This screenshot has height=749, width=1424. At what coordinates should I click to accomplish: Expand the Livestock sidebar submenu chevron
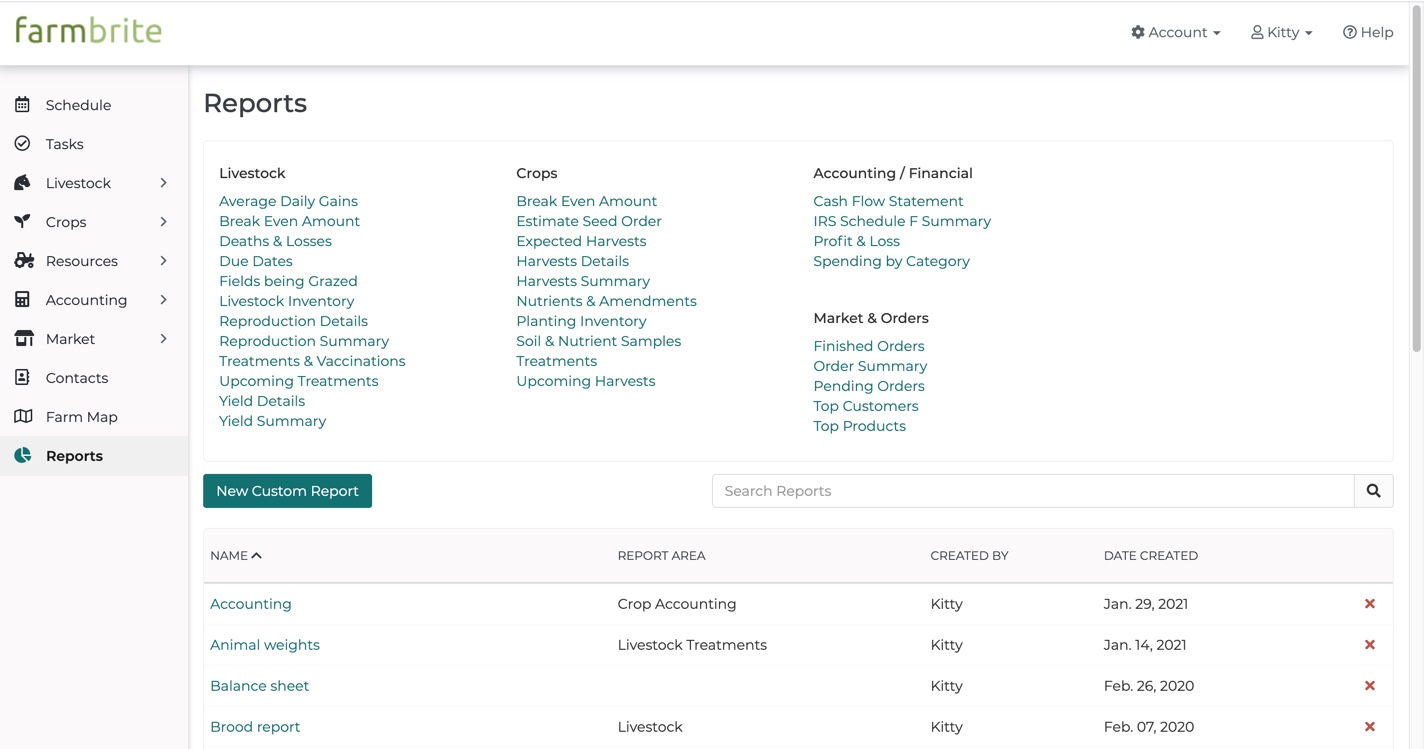[x=163, y=183]
